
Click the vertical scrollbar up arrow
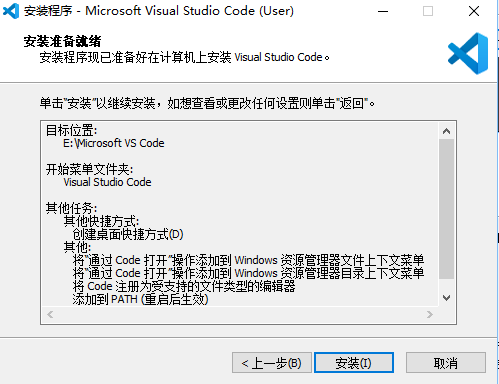pos(447,131)
